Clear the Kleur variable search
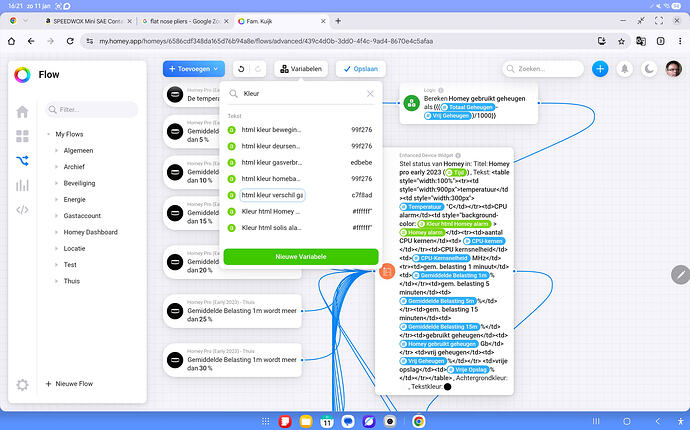 tap(370, 93)
